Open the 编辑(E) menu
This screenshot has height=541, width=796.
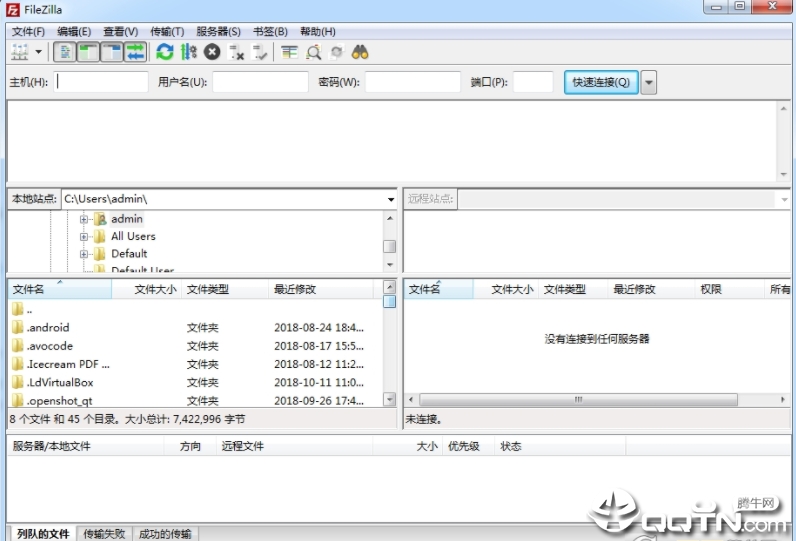point(74,31)
